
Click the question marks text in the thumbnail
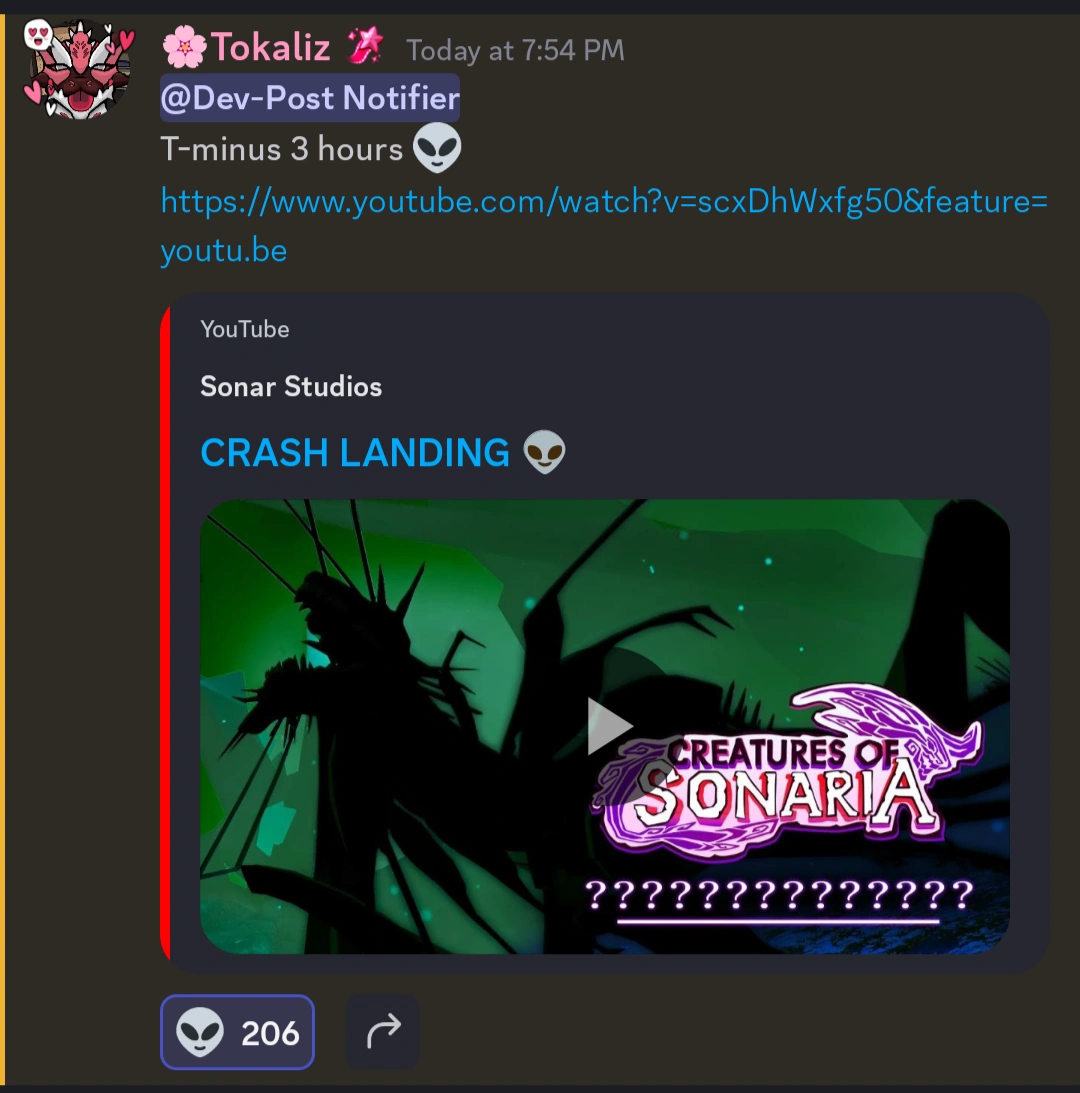click(x=778, y=896)
